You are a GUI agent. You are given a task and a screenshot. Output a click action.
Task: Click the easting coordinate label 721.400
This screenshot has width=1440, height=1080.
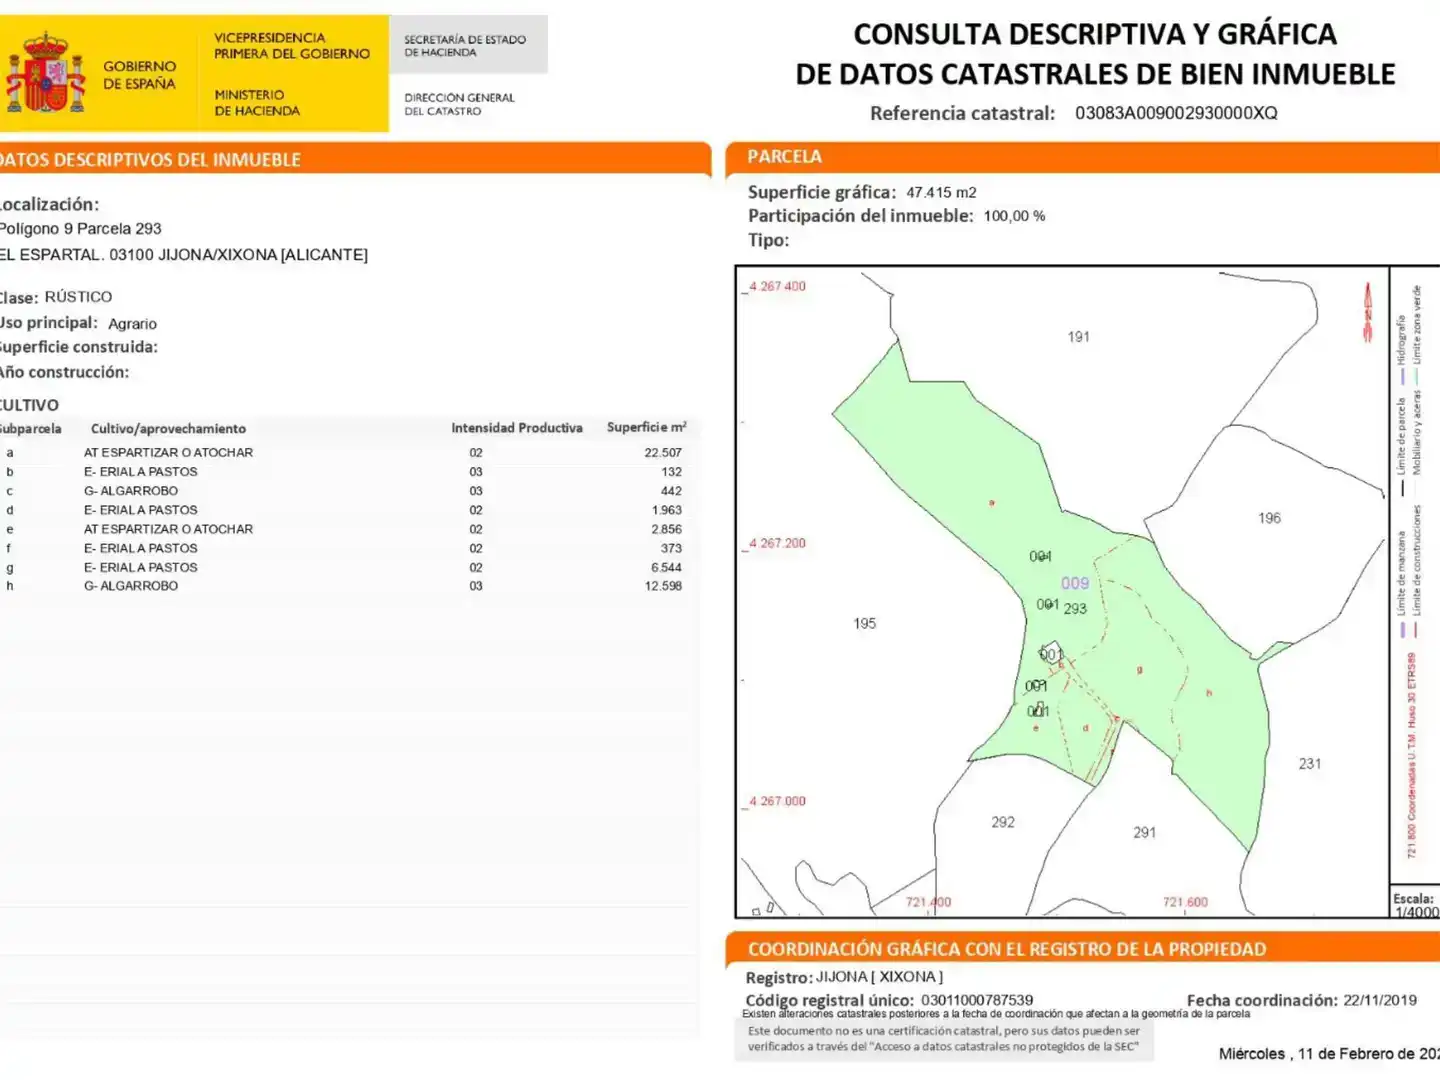point(929,902)
